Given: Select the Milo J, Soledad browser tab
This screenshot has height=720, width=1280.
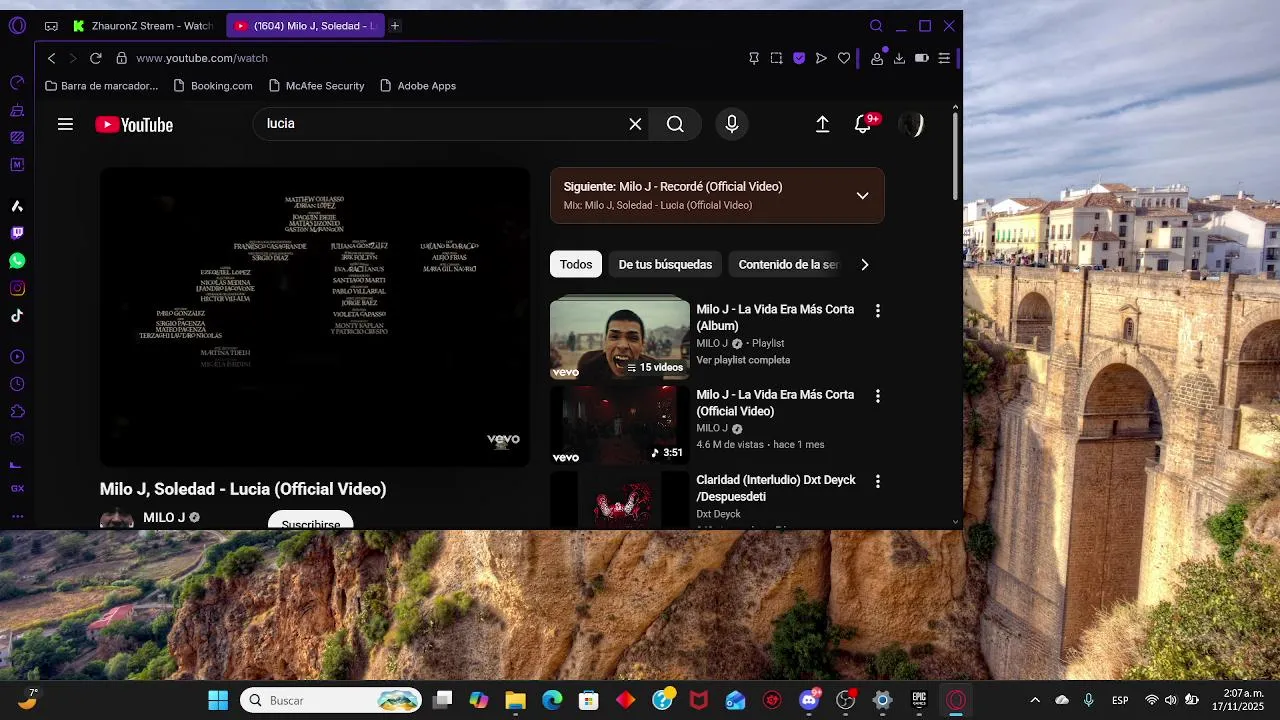Looking at the screenshot, I should 304,26.
